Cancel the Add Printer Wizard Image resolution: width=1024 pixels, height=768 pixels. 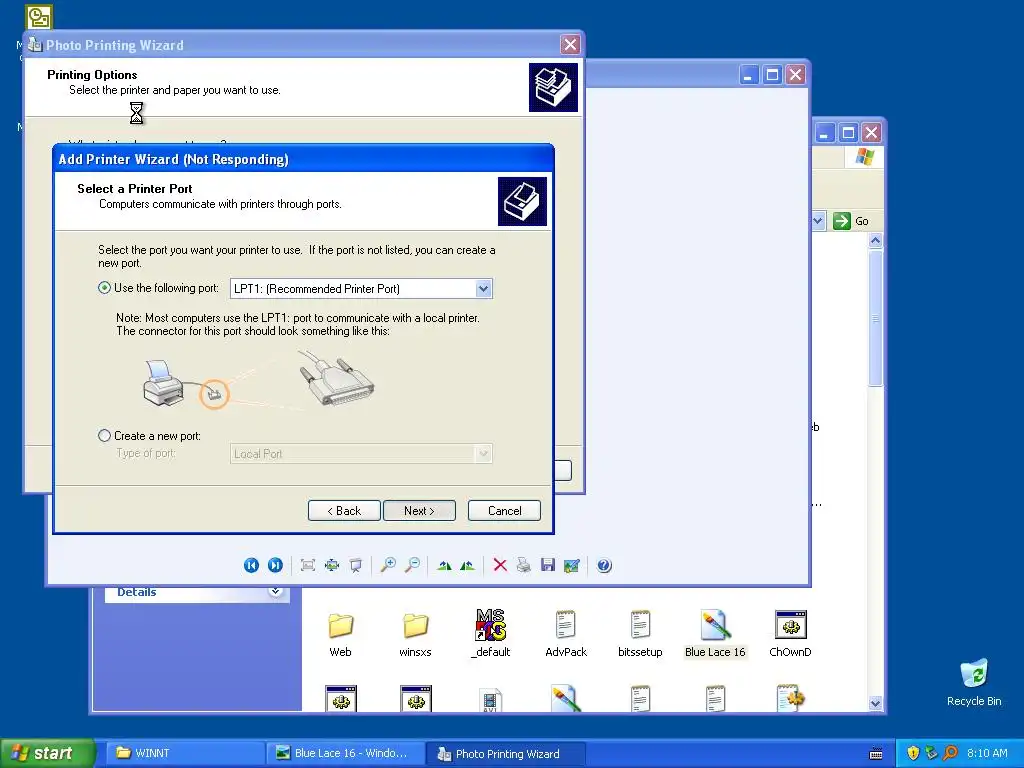click(504, 511)
